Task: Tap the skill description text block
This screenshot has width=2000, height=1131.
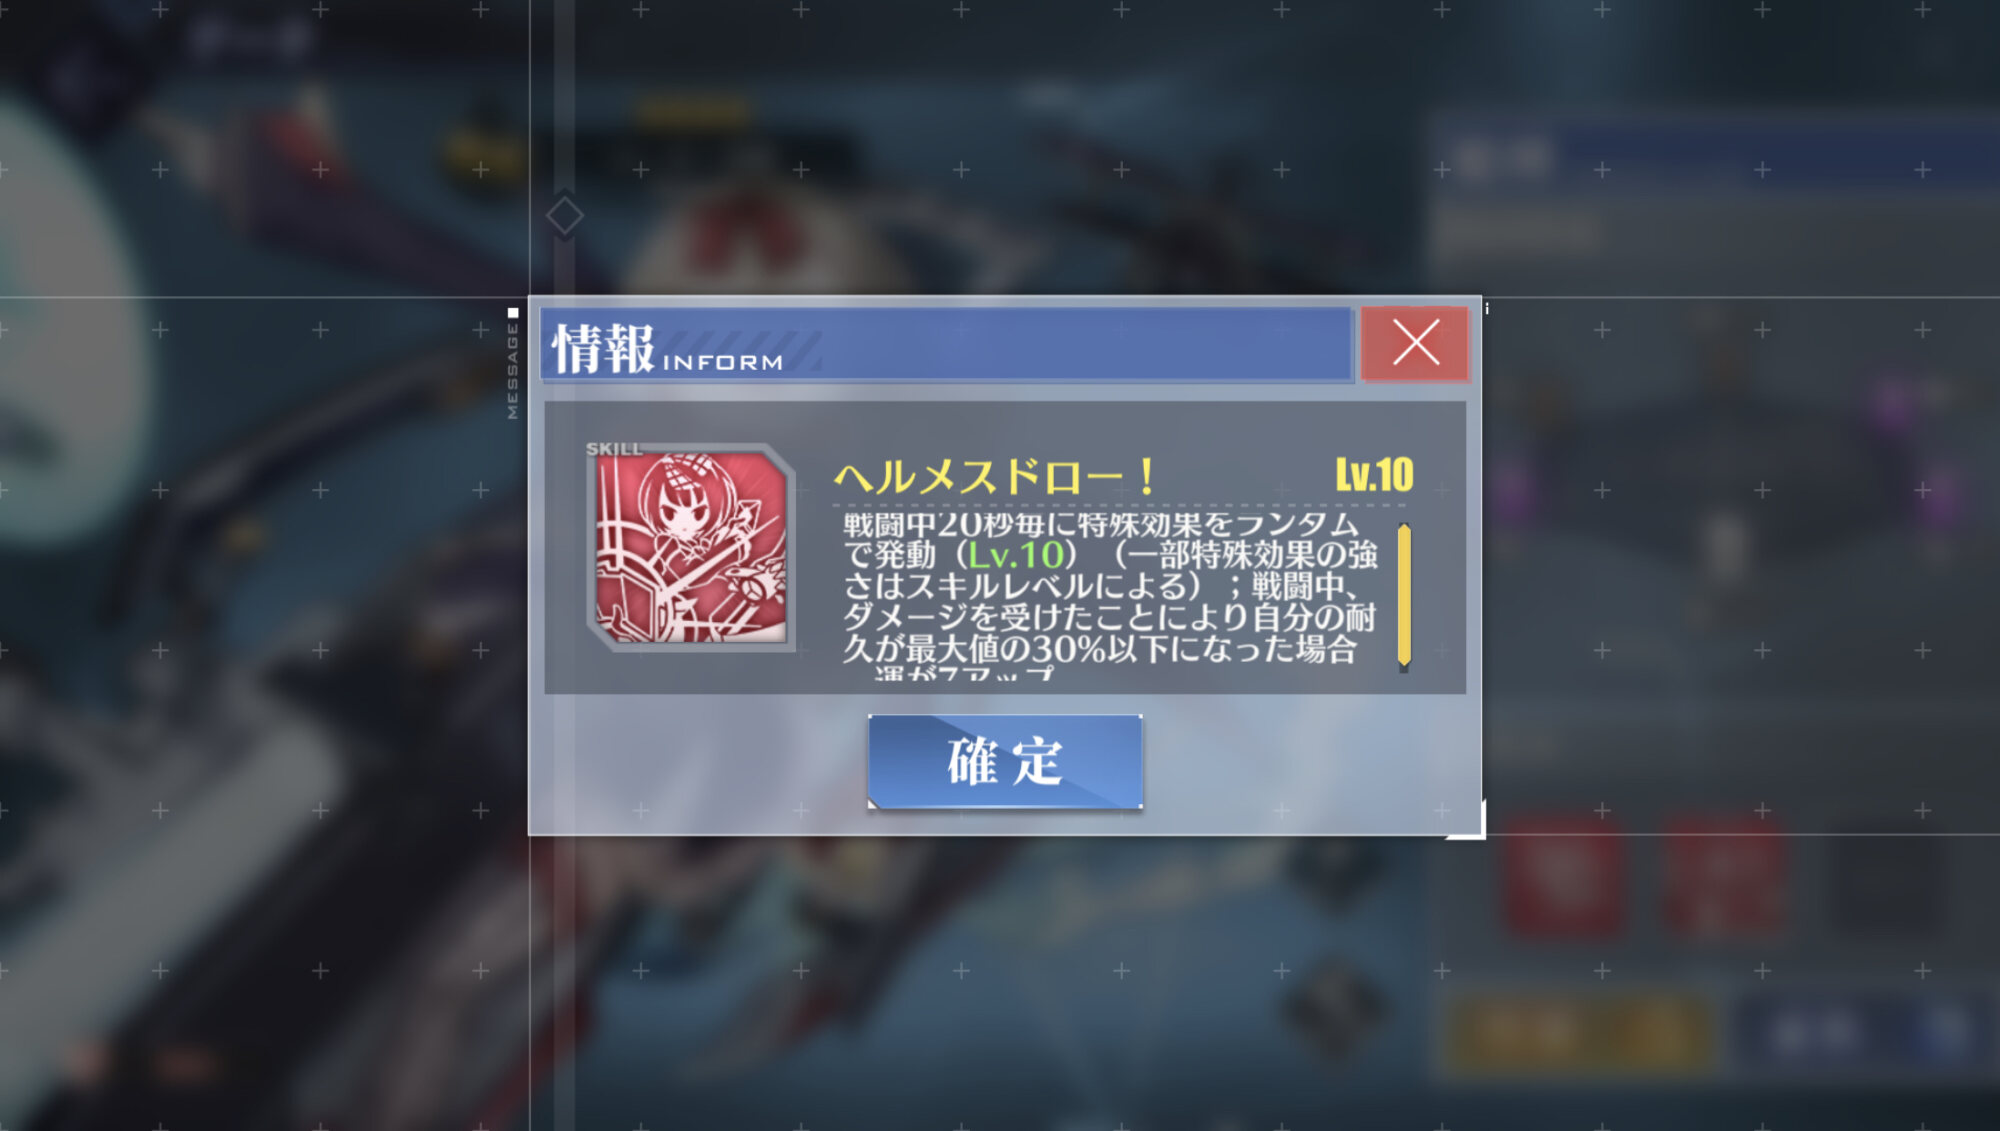Action: coord(1110,595)
